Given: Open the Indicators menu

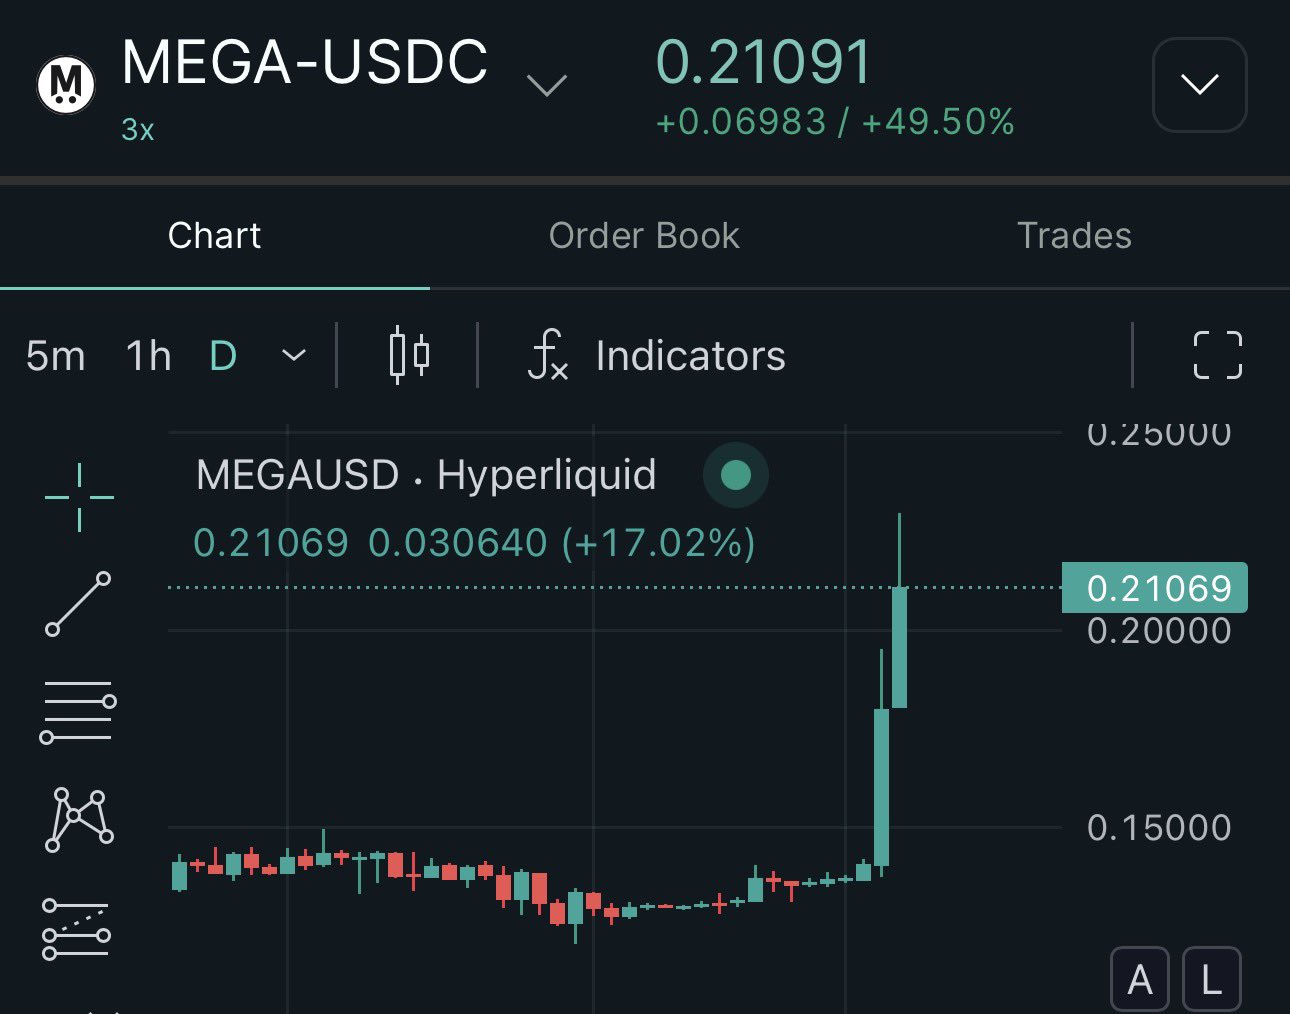Looking at the screenshot, I should tap(657, 355).
